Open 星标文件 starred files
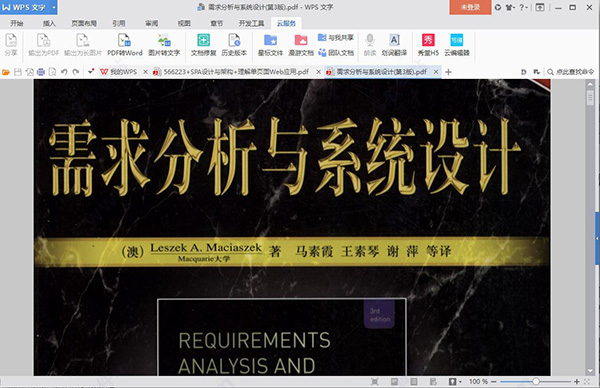The height and width of the screenshot is (388, 600). point(270,45)
